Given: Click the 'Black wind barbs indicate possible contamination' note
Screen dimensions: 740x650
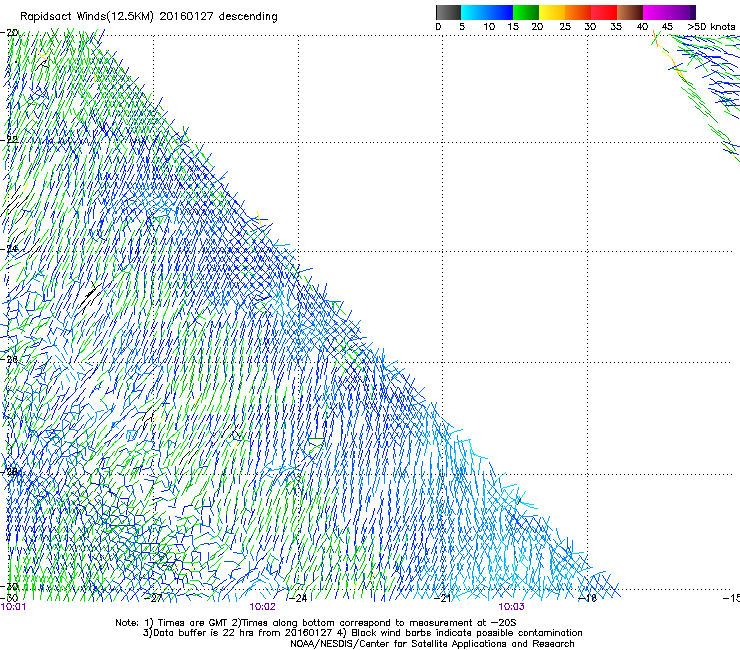Looking at the screenshot, I should pyautogui.click(x=460, y=633).
